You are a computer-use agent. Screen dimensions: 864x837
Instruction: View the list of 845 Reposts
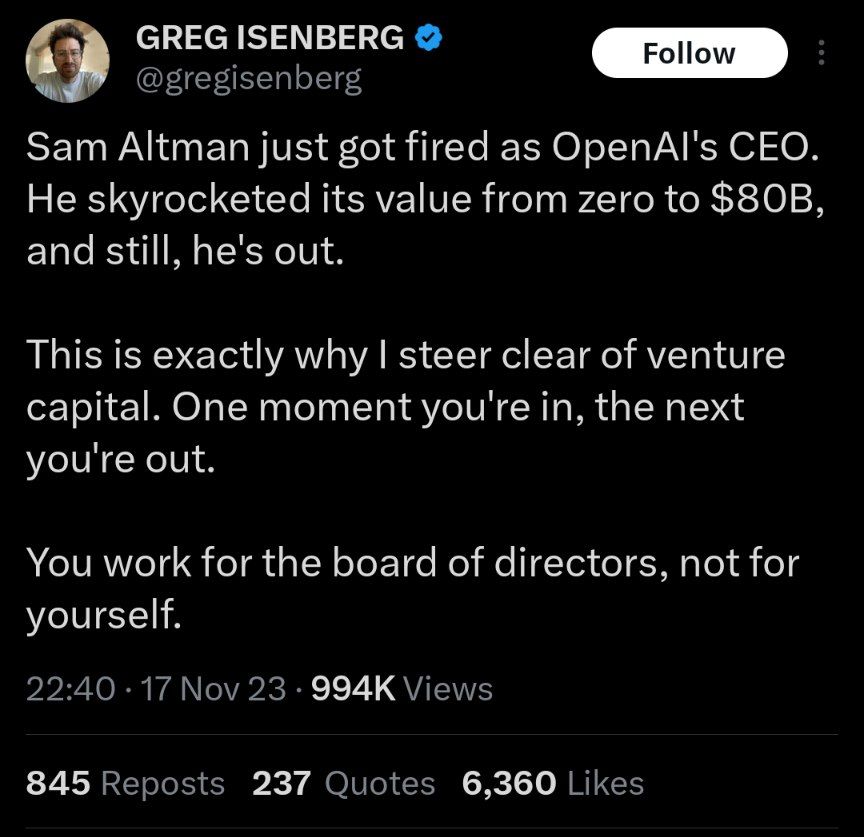tap(125, 783)
